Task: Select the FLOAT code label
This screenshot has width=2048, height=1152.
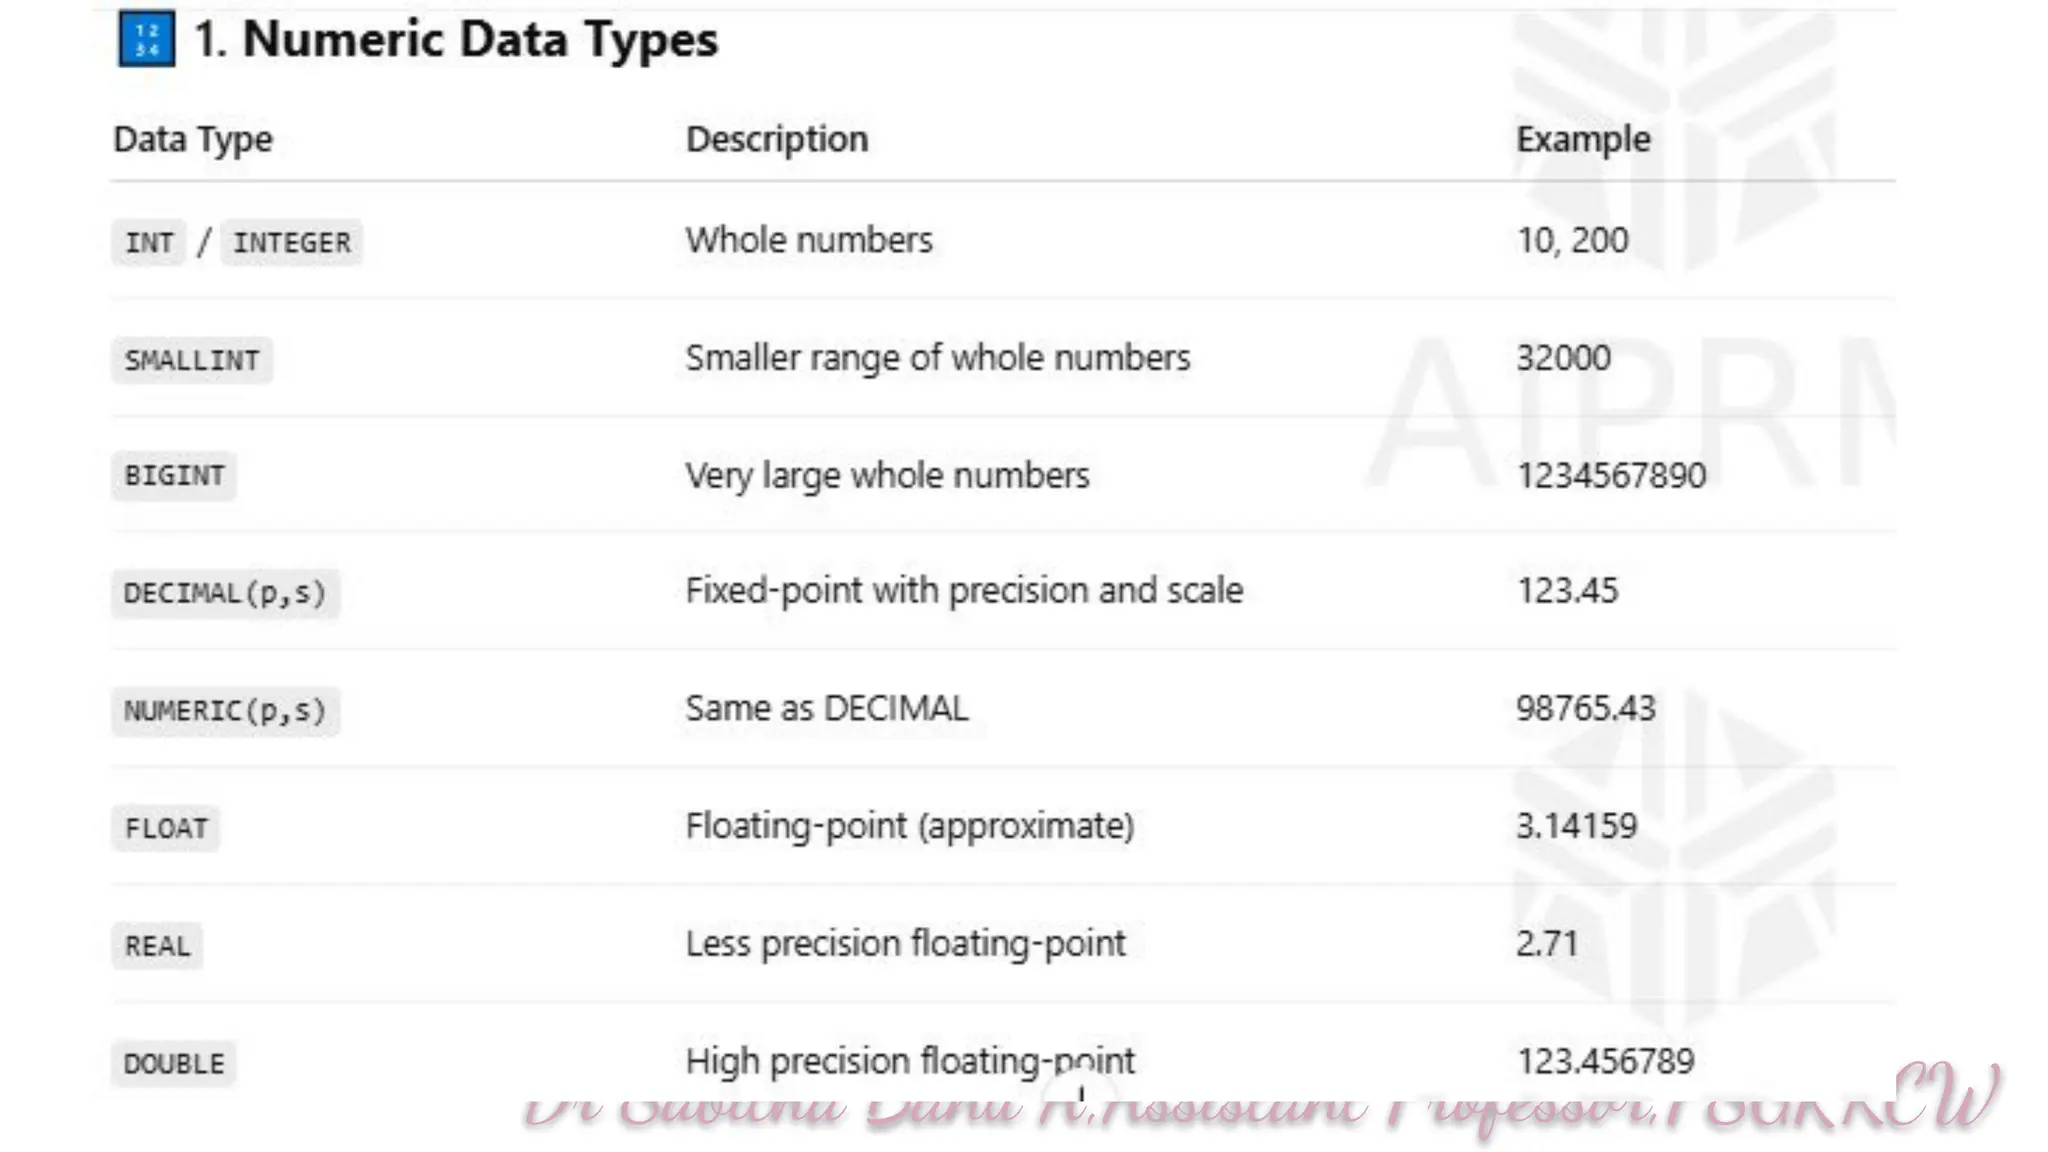Action: tap(166, 828)
